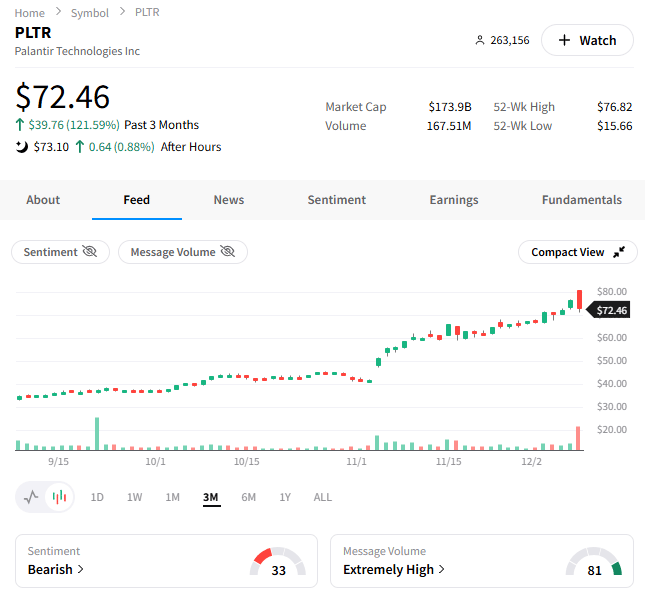The image size is (645, 592).
Task: Click the sentiment gauge showing 33
Action: [278, 562]
